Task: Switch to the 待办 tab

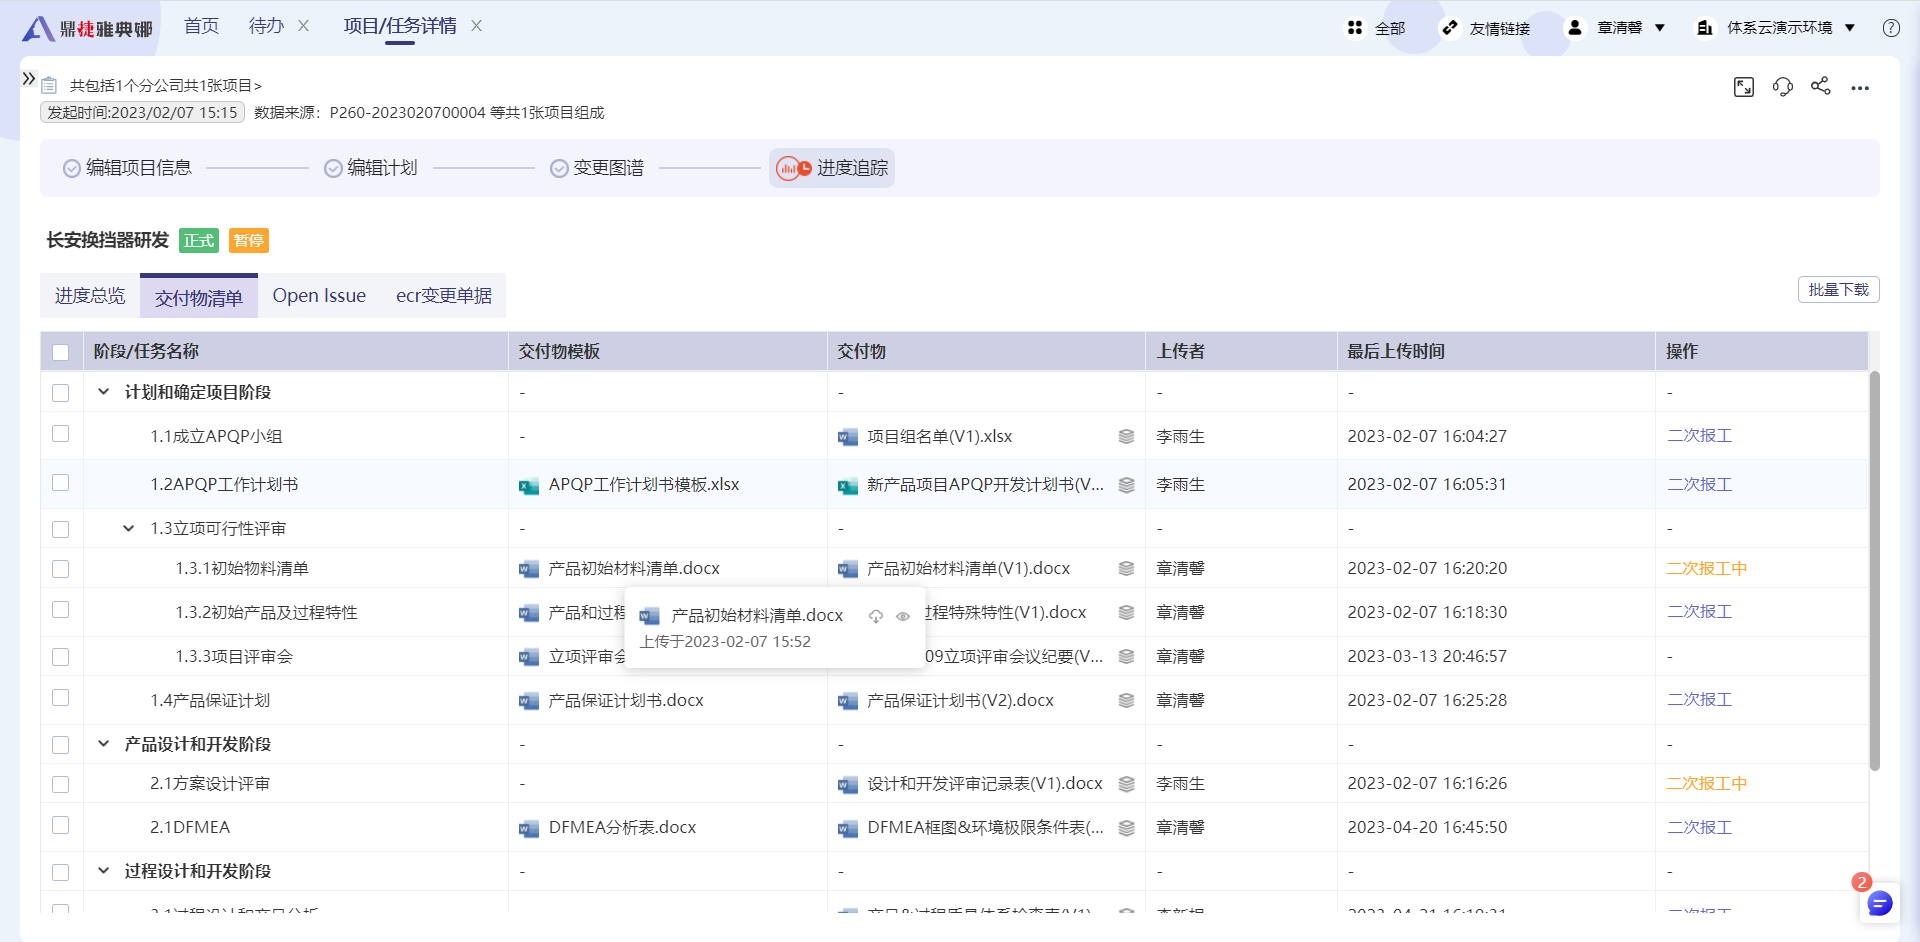Action: 266,26
